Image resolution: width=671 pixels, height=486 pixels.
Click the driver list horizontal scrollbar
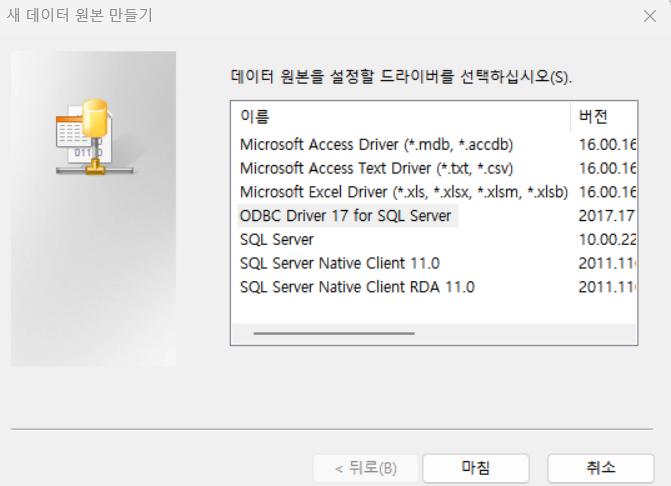(x=334, y=333)
